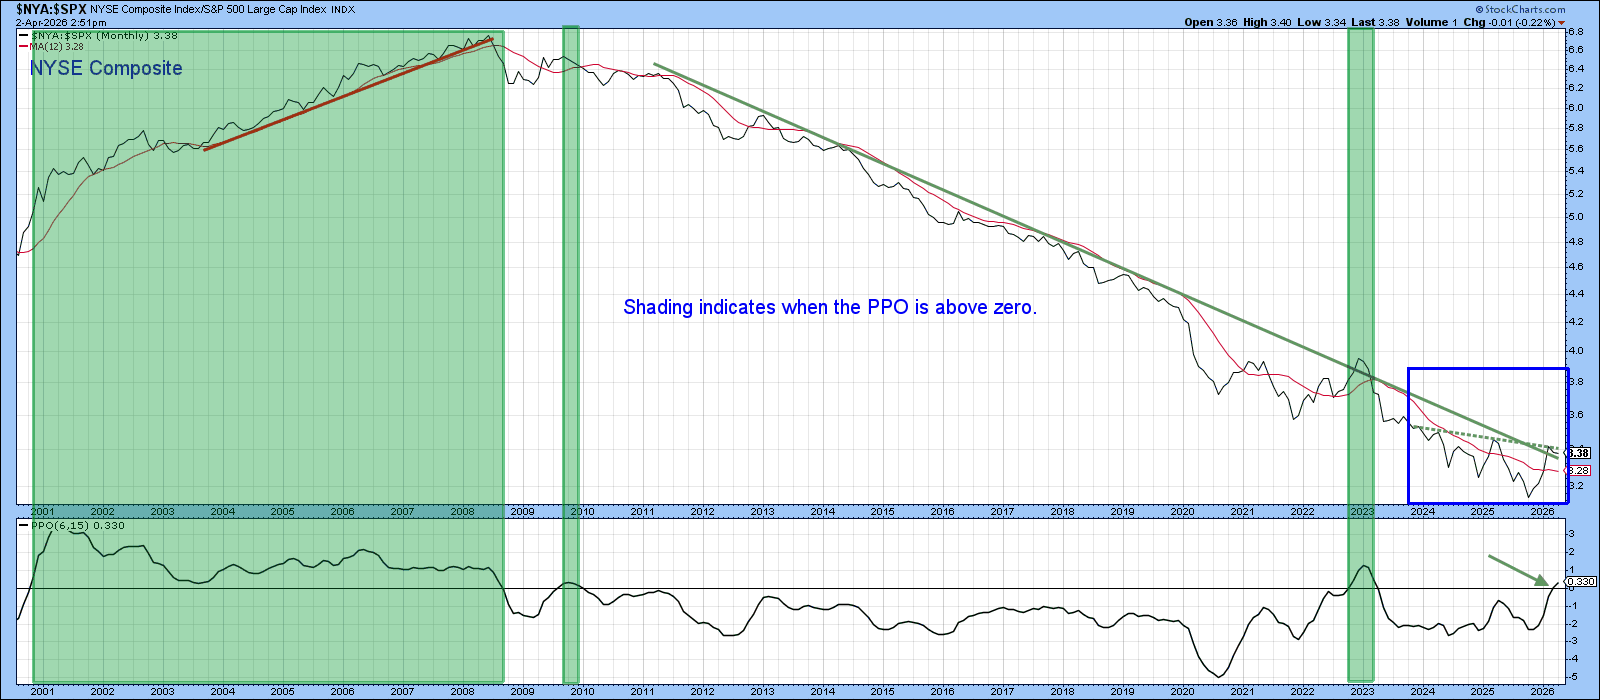The width and height of the screenshot is (1600, 700).
Task: Click the red 3.28 moving-average tag on the right axis
Action: click(1579, 470)
